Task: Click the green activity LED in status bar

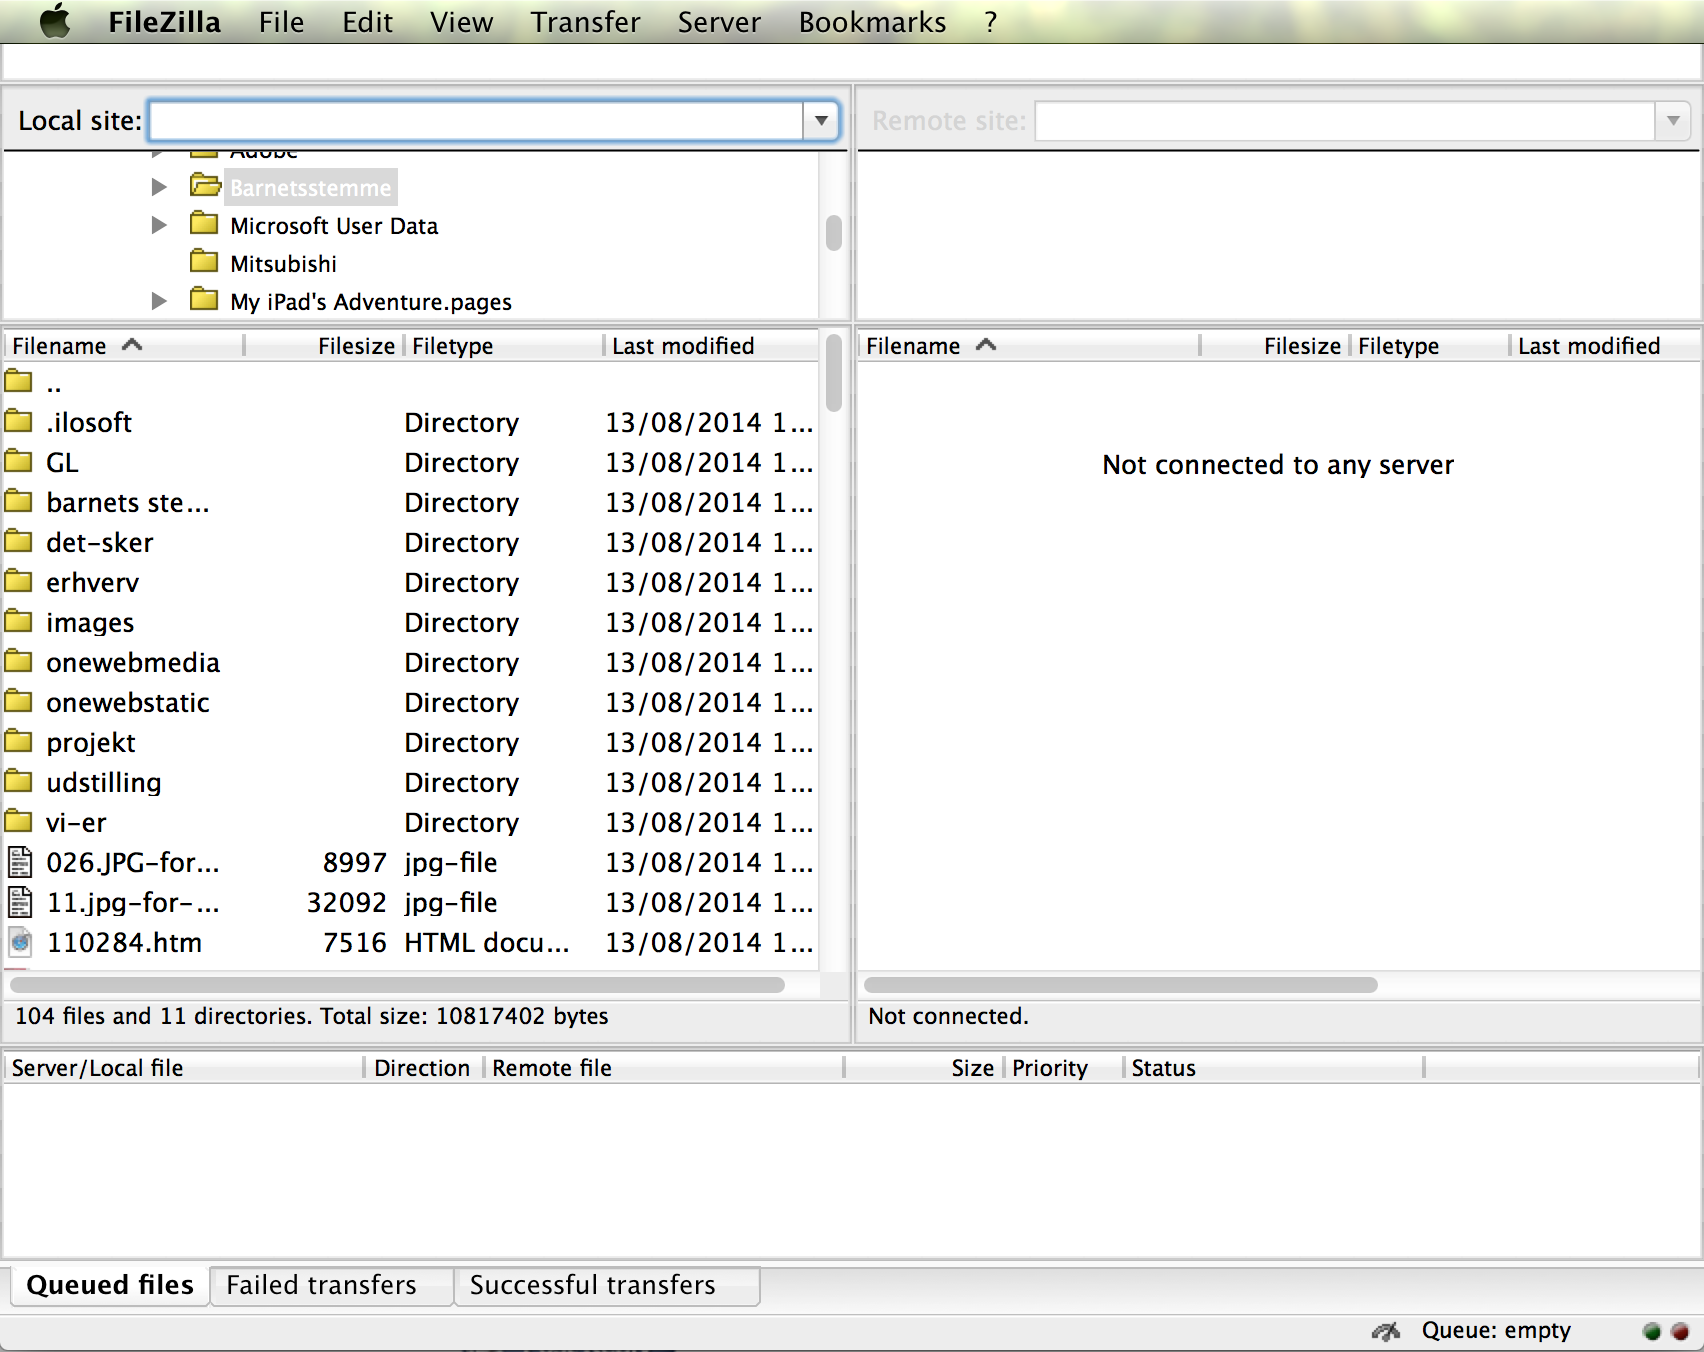Action: pyautogui.click(x=1652, y=1331)
